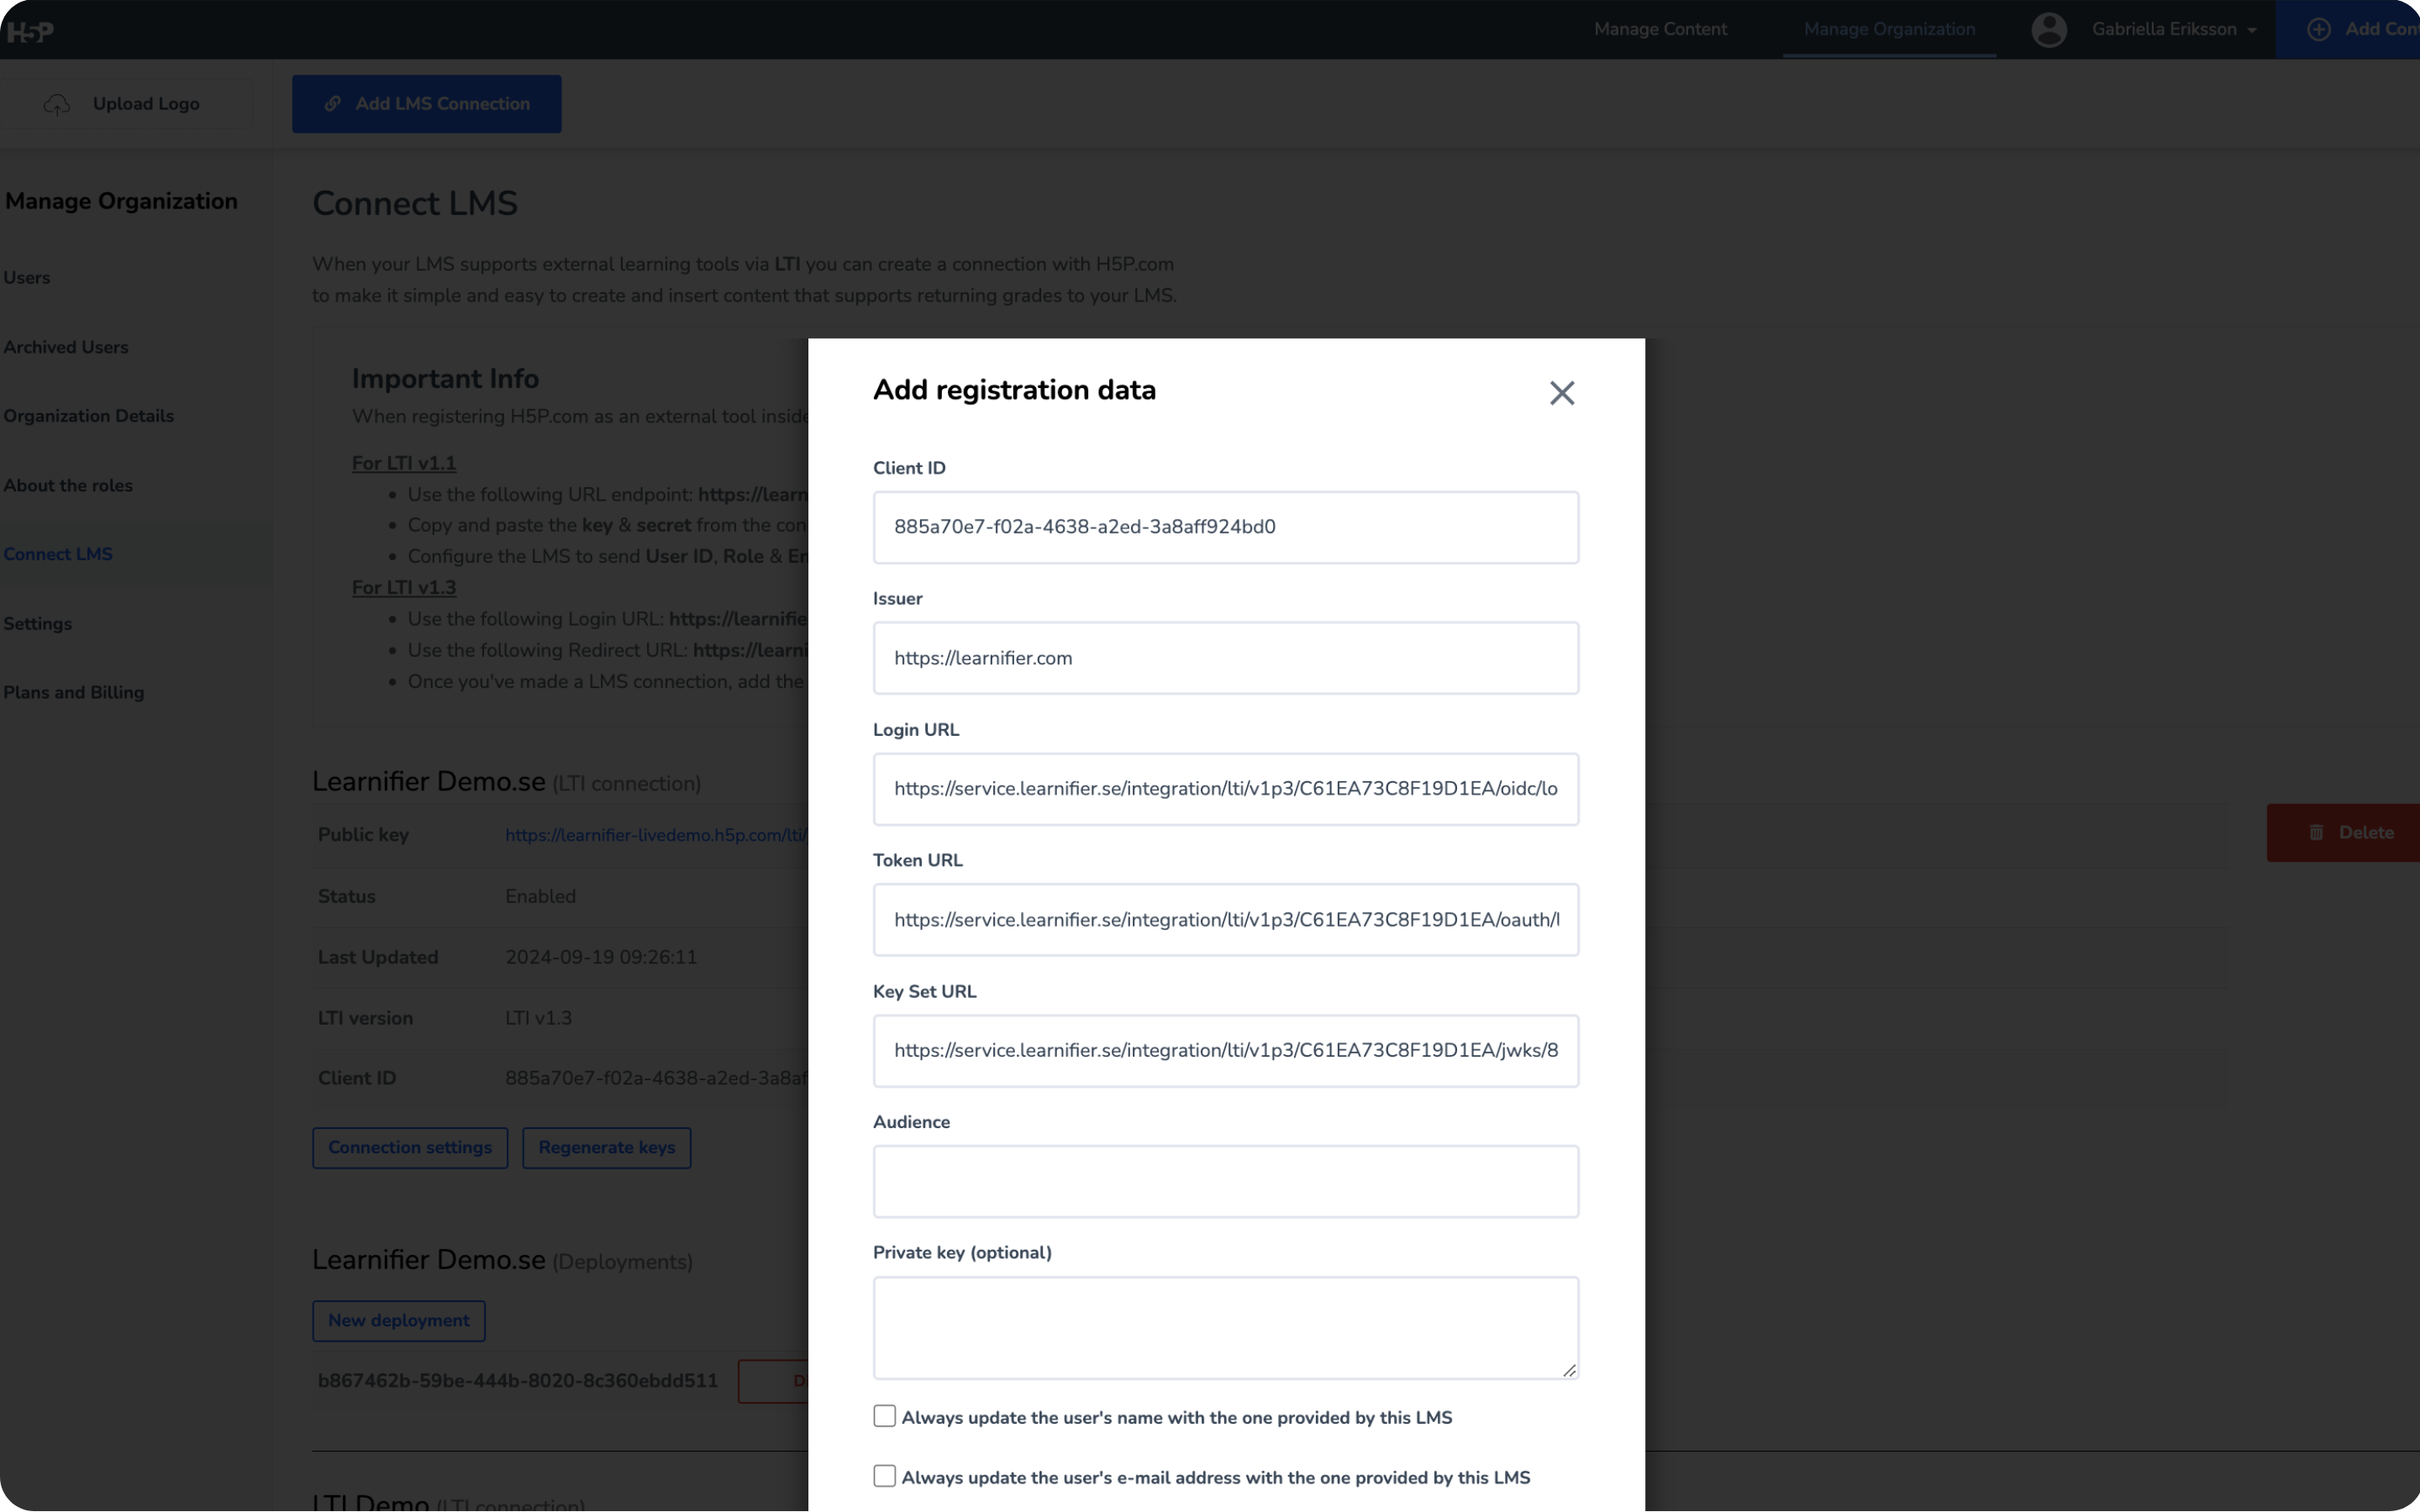Click the trash icon on Delete button

click(2316, 832)
